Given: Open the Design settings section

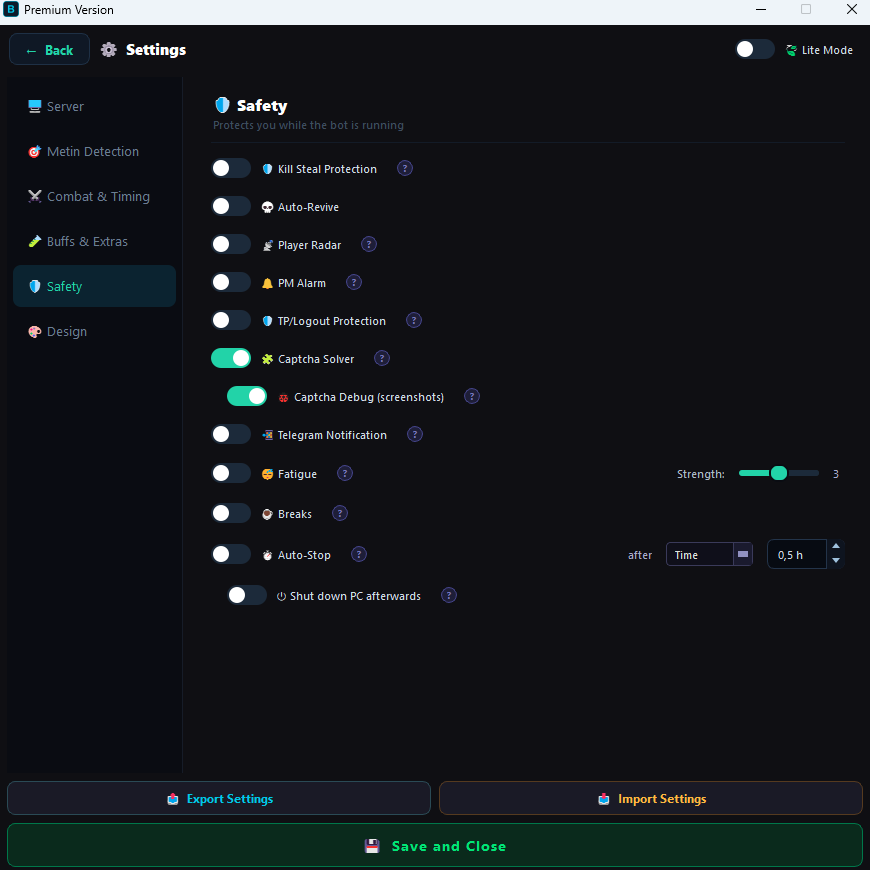Looking at the screenshot, I should pos(94,331).
